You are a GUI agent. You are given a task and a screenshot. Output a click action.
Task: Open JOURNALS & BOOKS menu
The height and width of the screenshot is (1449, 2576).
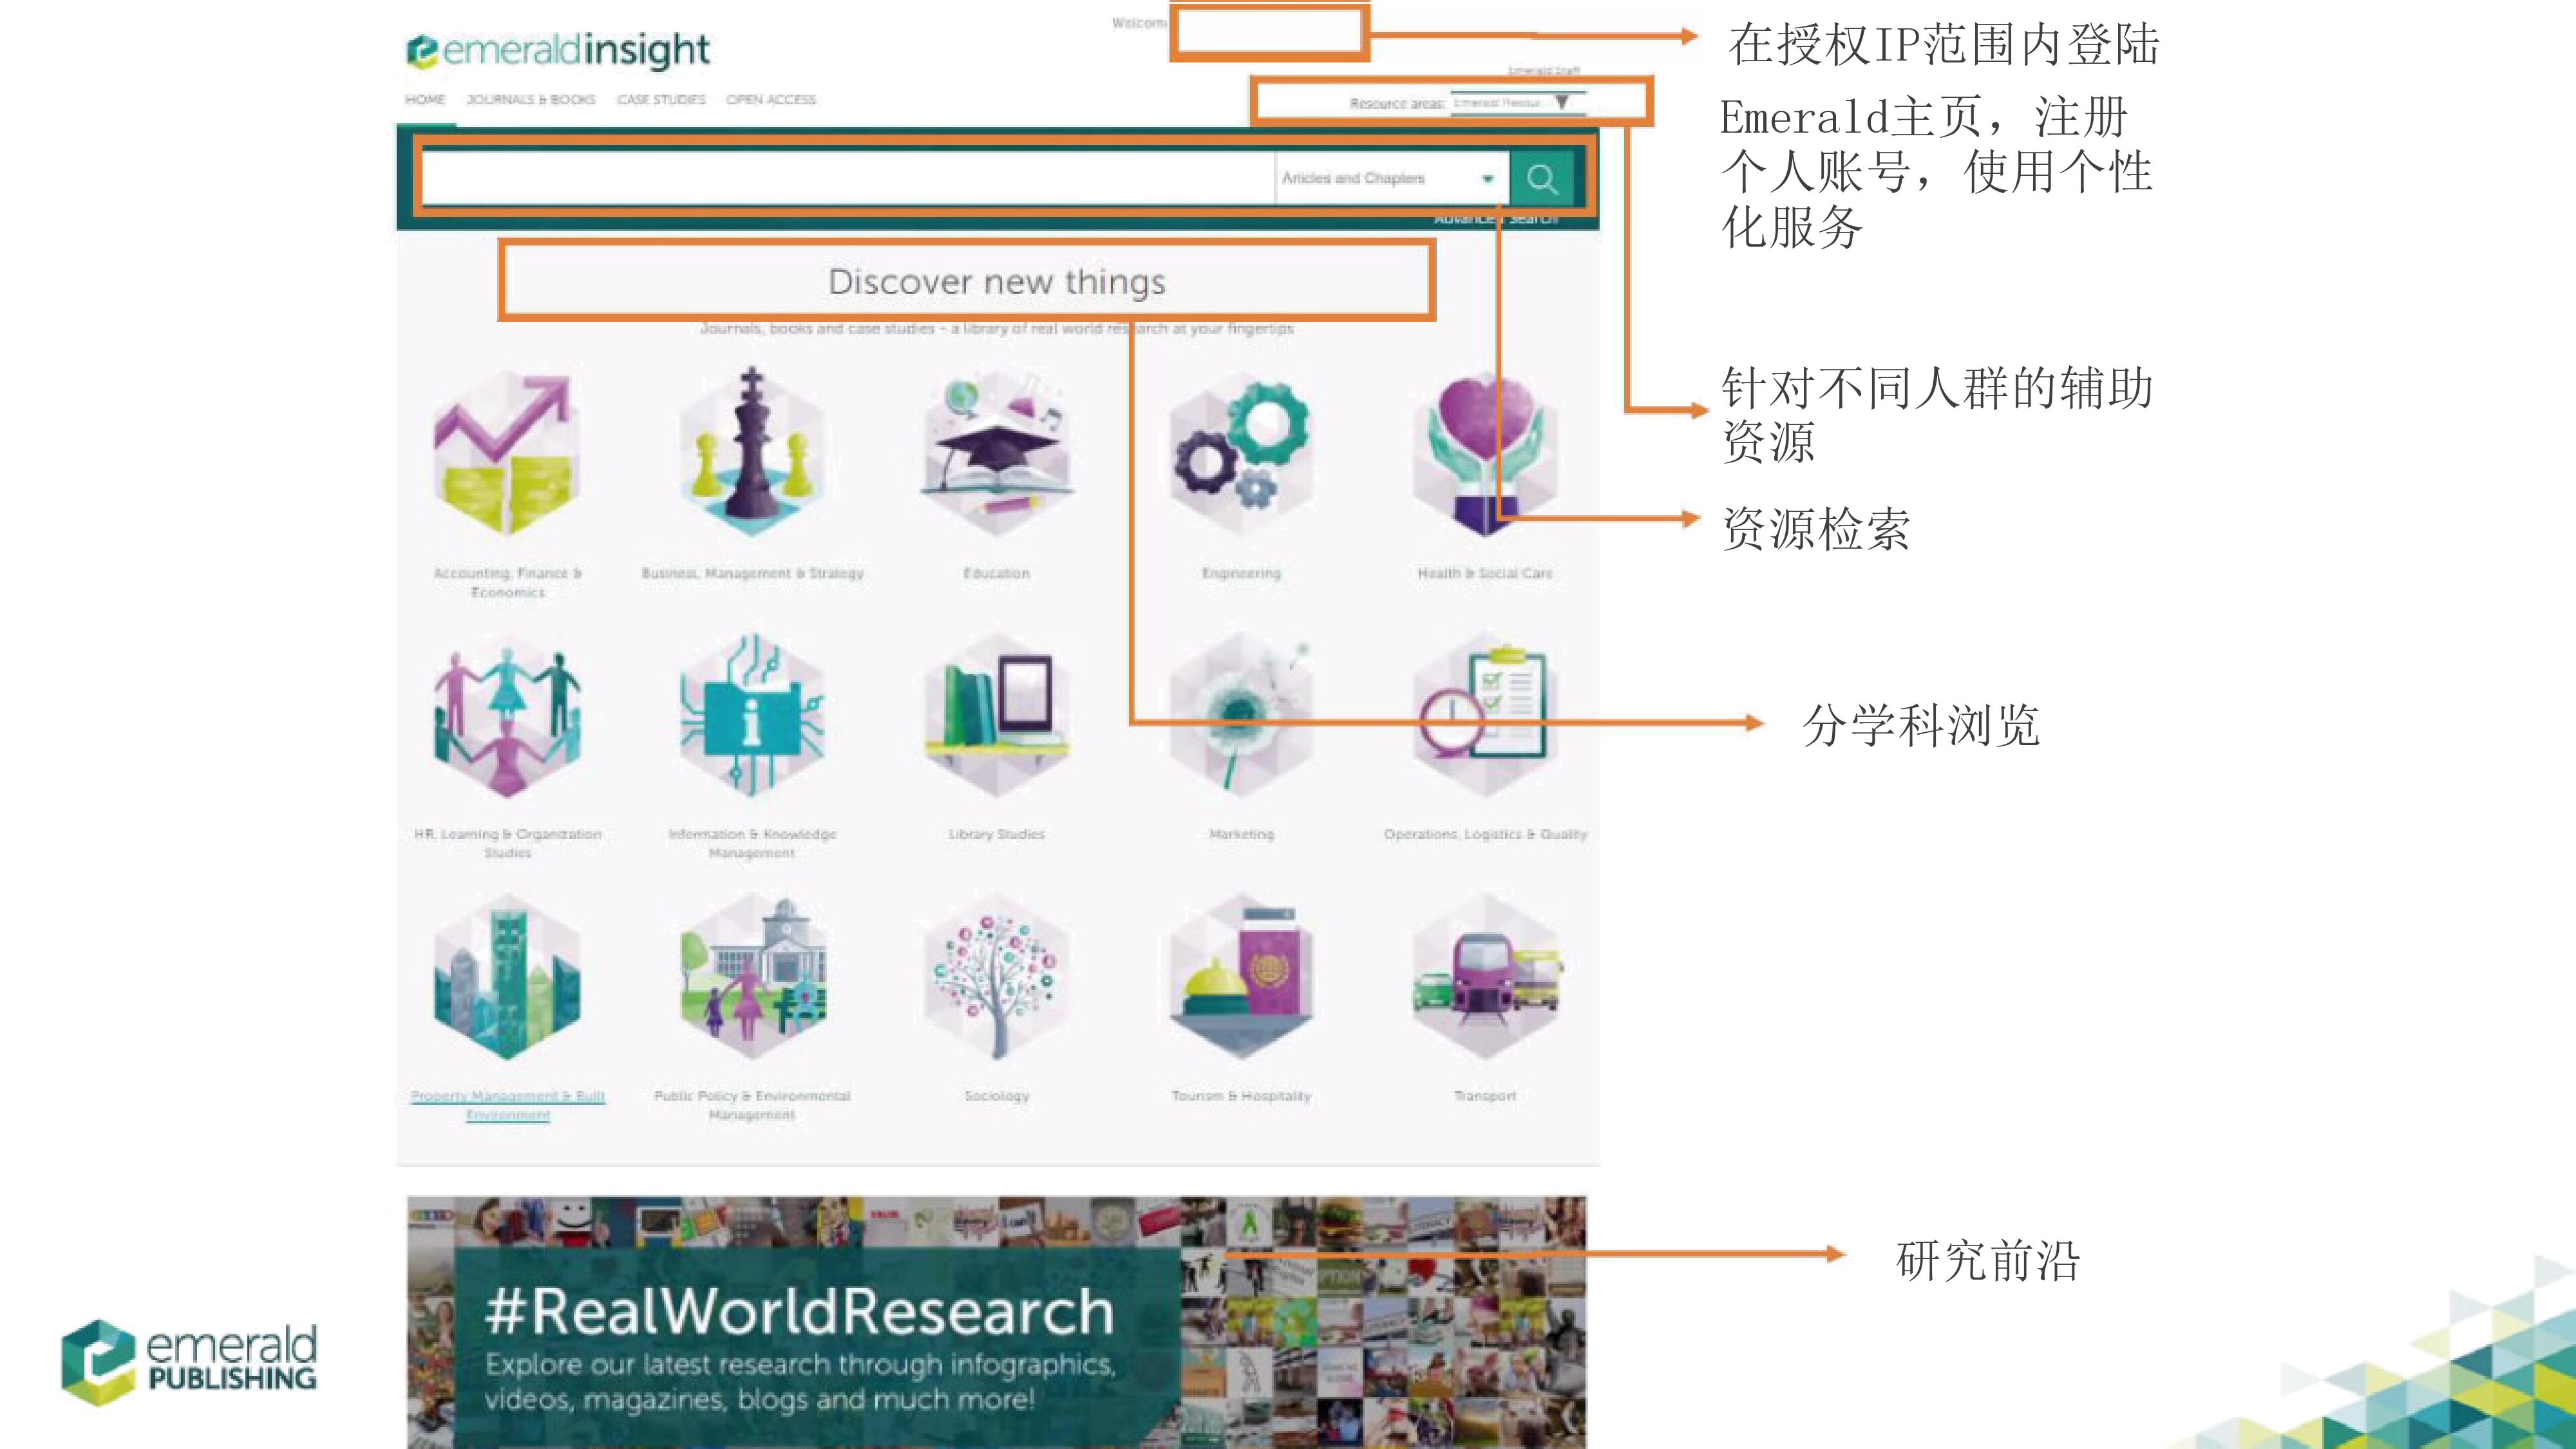[x=530, y=99]
